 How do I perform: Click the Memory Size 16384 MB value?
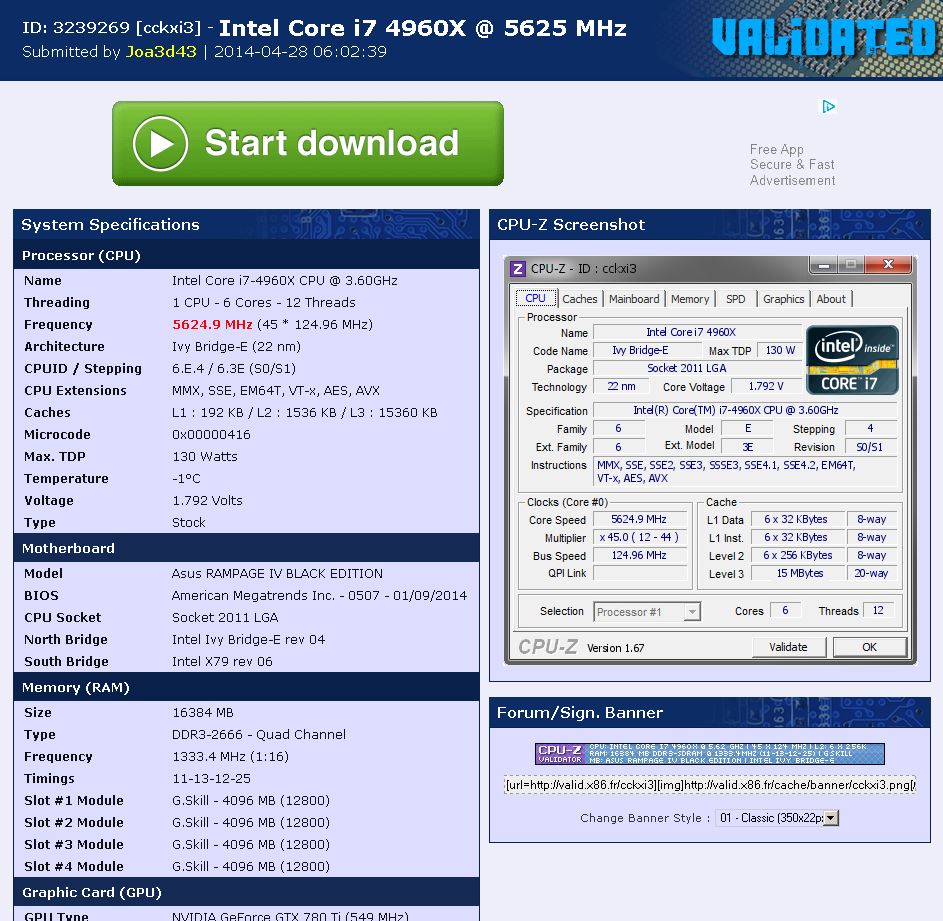click(203, 713)
